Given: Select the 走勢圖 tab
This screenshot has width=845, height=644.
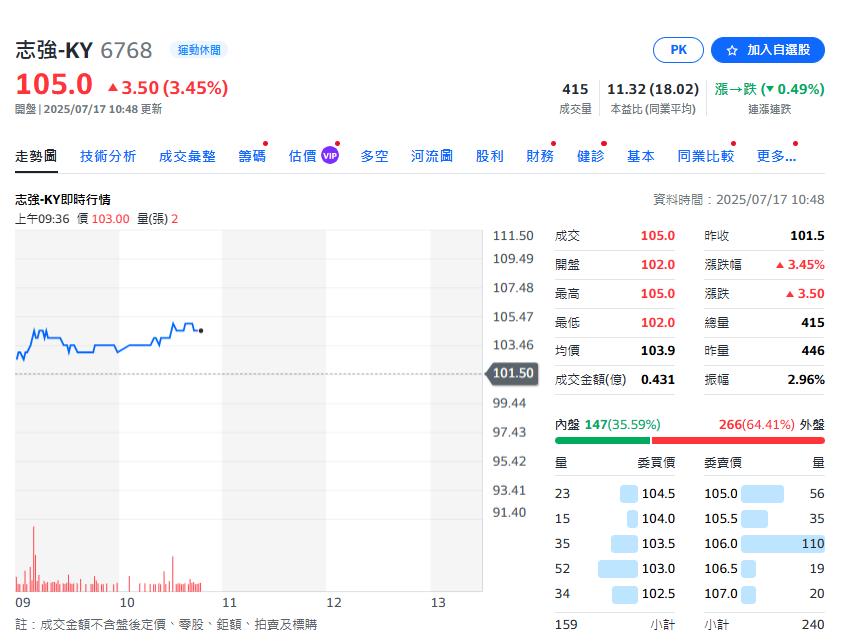Looking at the screenshot, I should pyautogui.click(x=36, y=156).
